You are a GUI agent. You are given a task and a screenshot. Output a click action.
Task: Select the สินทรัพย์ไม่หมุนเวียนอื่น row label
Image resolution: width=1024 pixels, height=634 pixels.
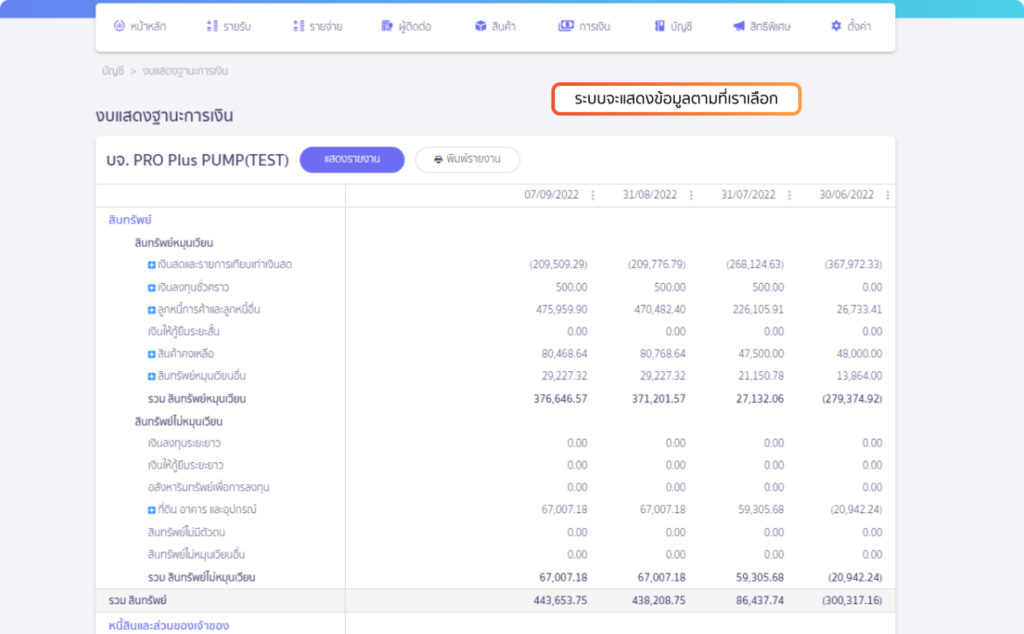[x=196, y=555]
